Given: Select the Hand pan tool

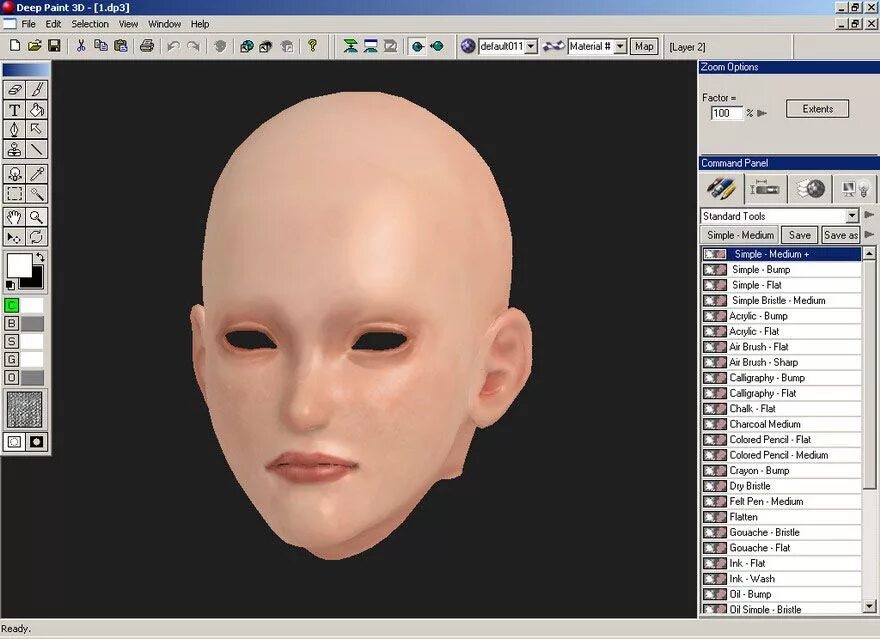Looking at the screenshot, I should click(15, 217).
